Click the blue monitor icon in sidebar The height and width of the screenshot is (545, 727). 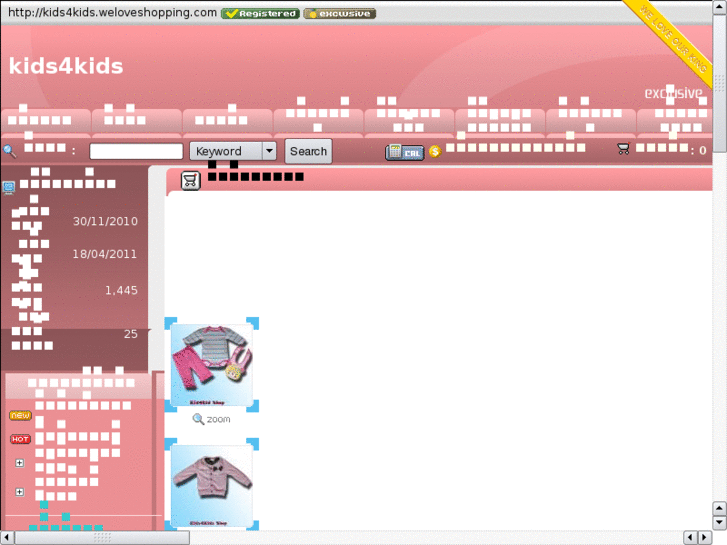click(9, 187)
